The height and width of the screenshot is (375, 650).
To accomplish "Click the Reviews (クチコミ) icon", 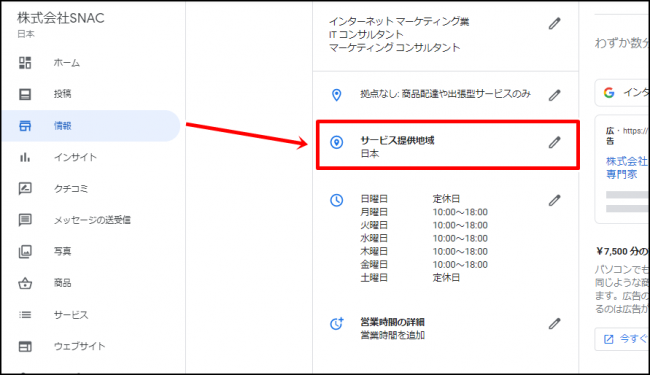I will point(25,189).
